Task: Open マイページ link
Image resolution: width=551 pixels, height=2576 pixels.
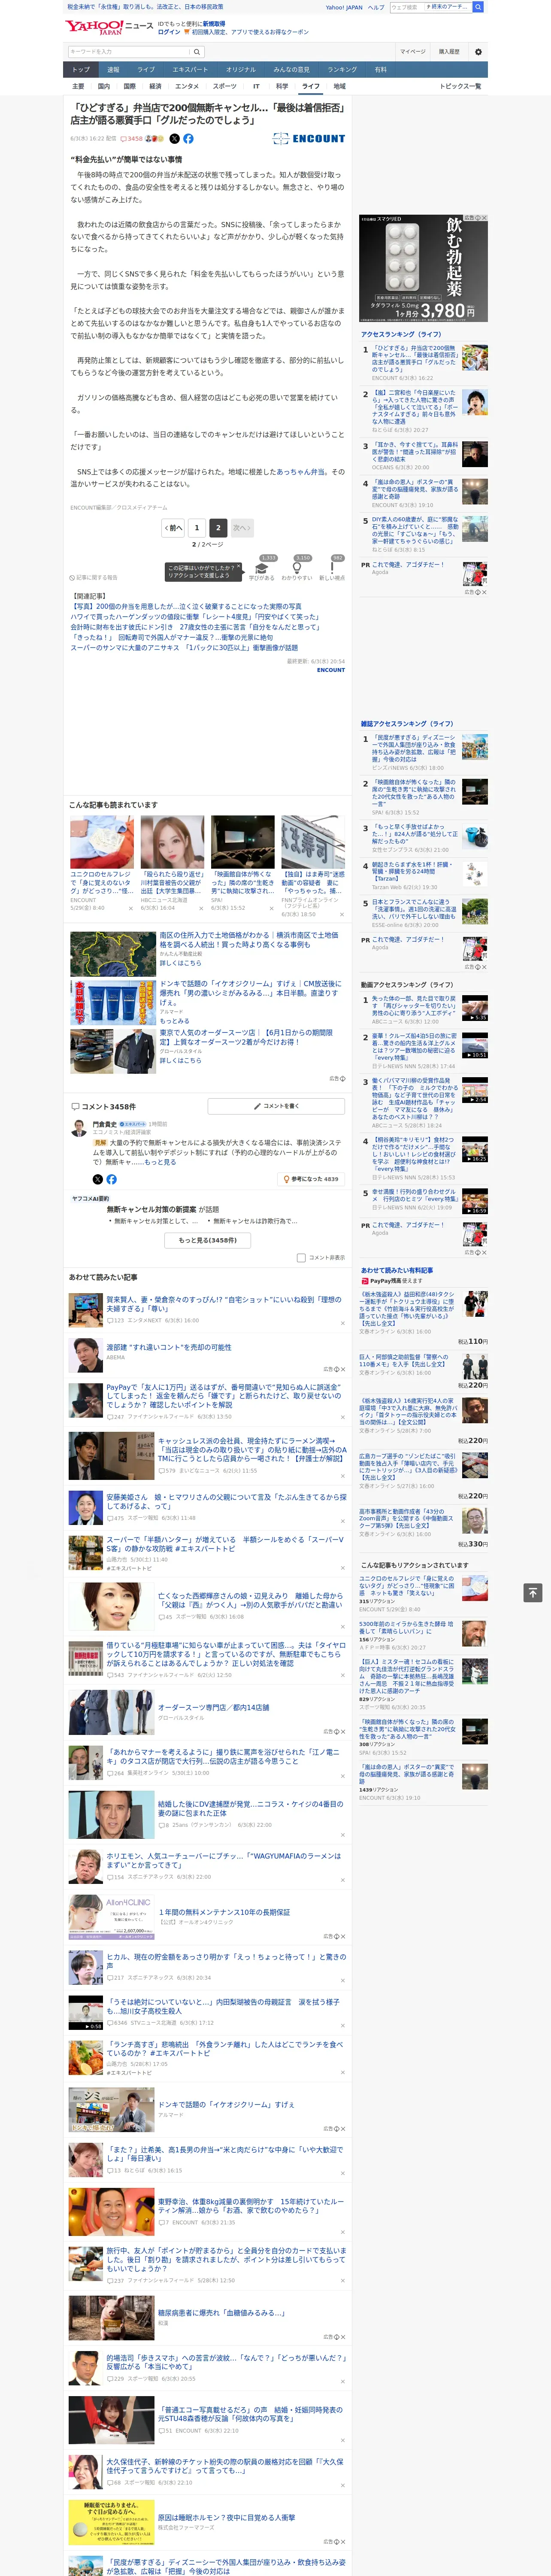Action: coord(413,52)
